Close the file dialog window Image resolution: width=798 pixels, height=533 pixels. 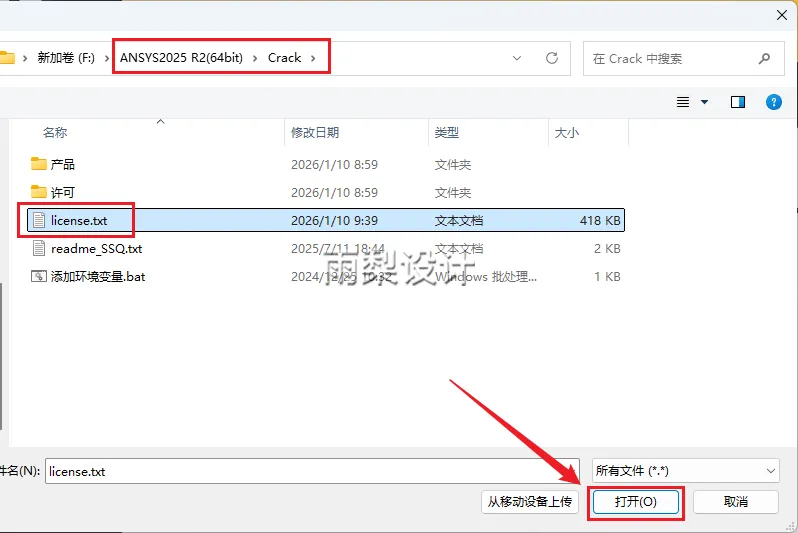tap(782, 15)
